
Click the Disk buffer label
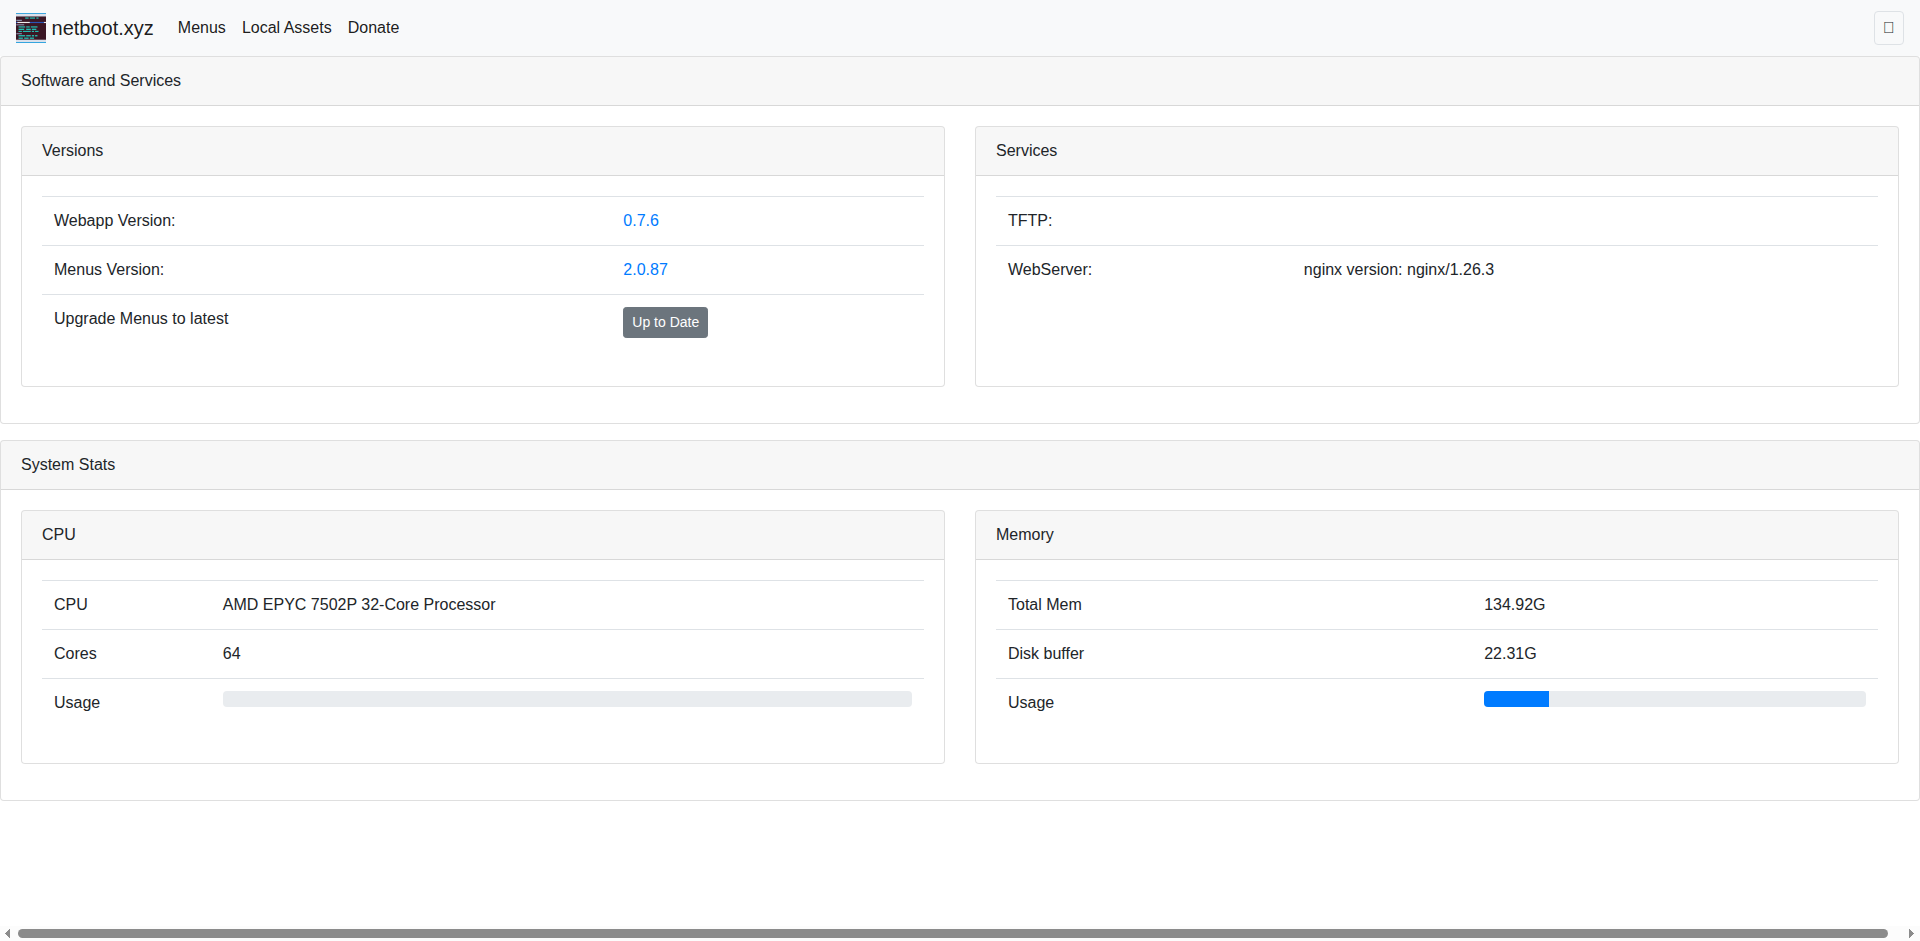point(1046,653)
